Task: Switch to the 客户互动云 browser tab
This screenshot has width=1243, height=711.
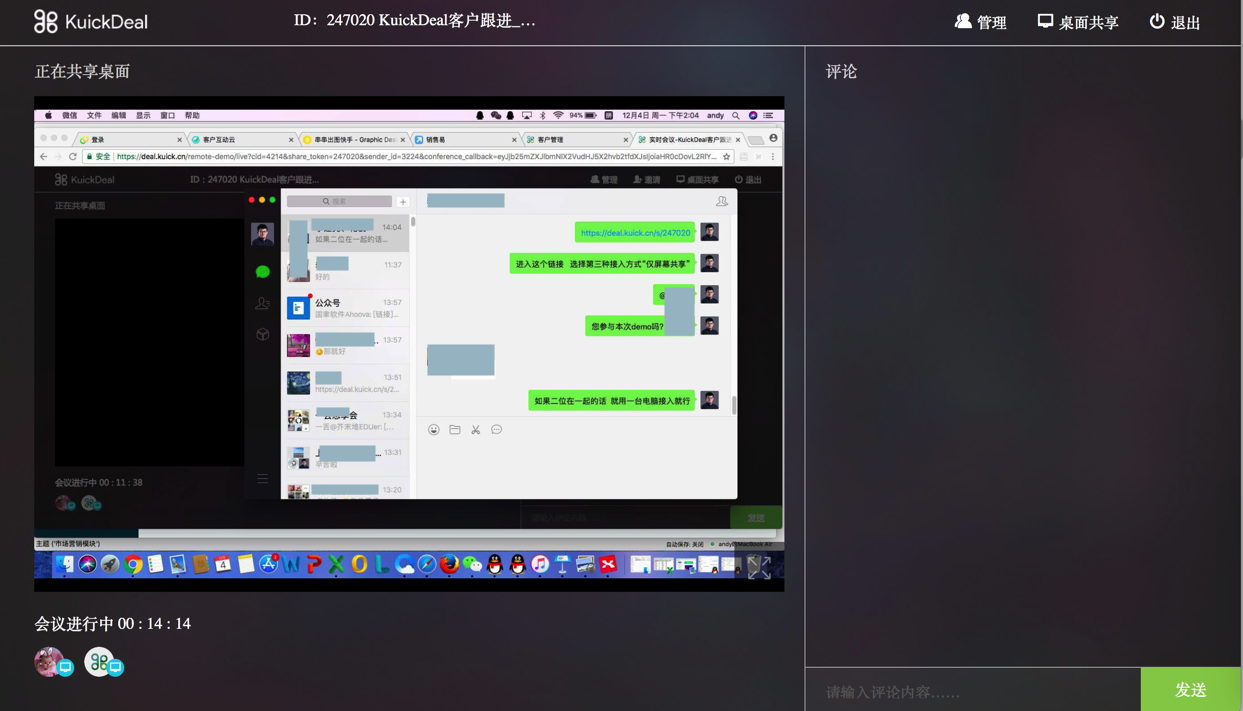Action: pos(242,139)
